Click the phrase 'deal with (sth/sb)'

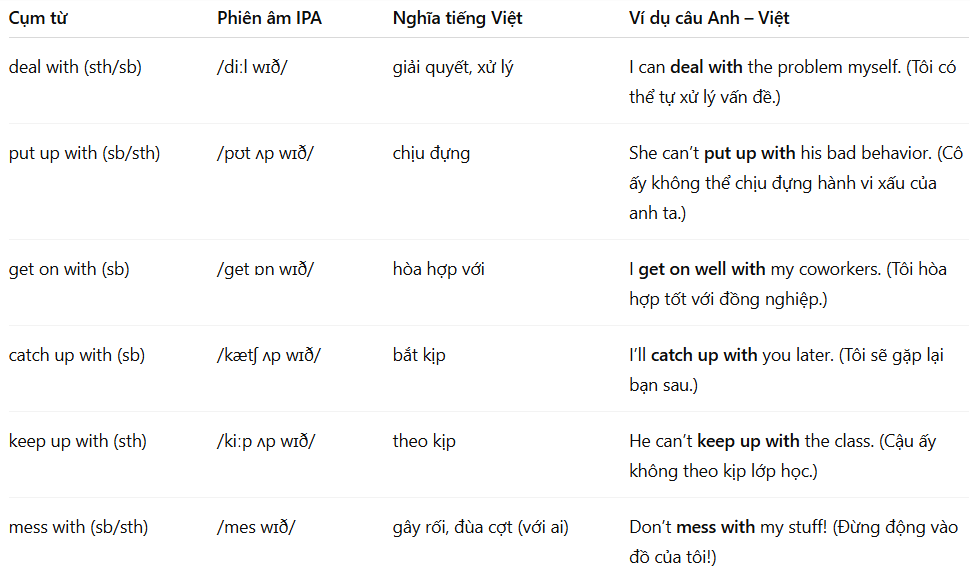pyautogui.click(x=75, y=67)
